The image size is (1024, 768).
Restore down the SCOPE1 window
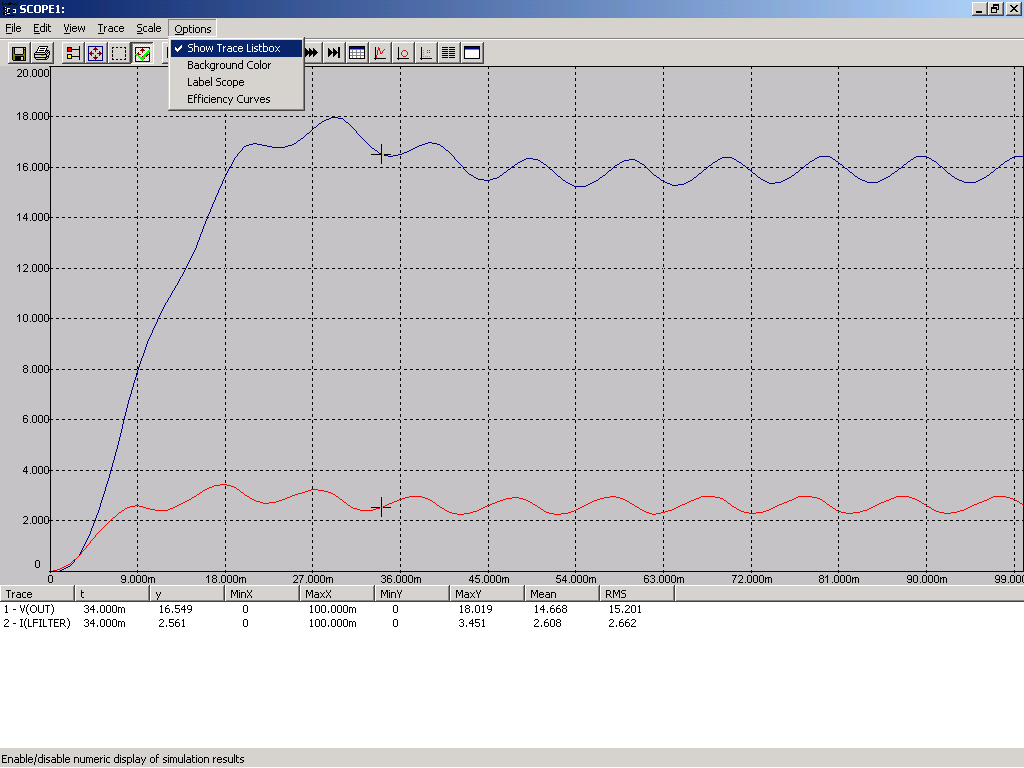click(x=995, y=9)
